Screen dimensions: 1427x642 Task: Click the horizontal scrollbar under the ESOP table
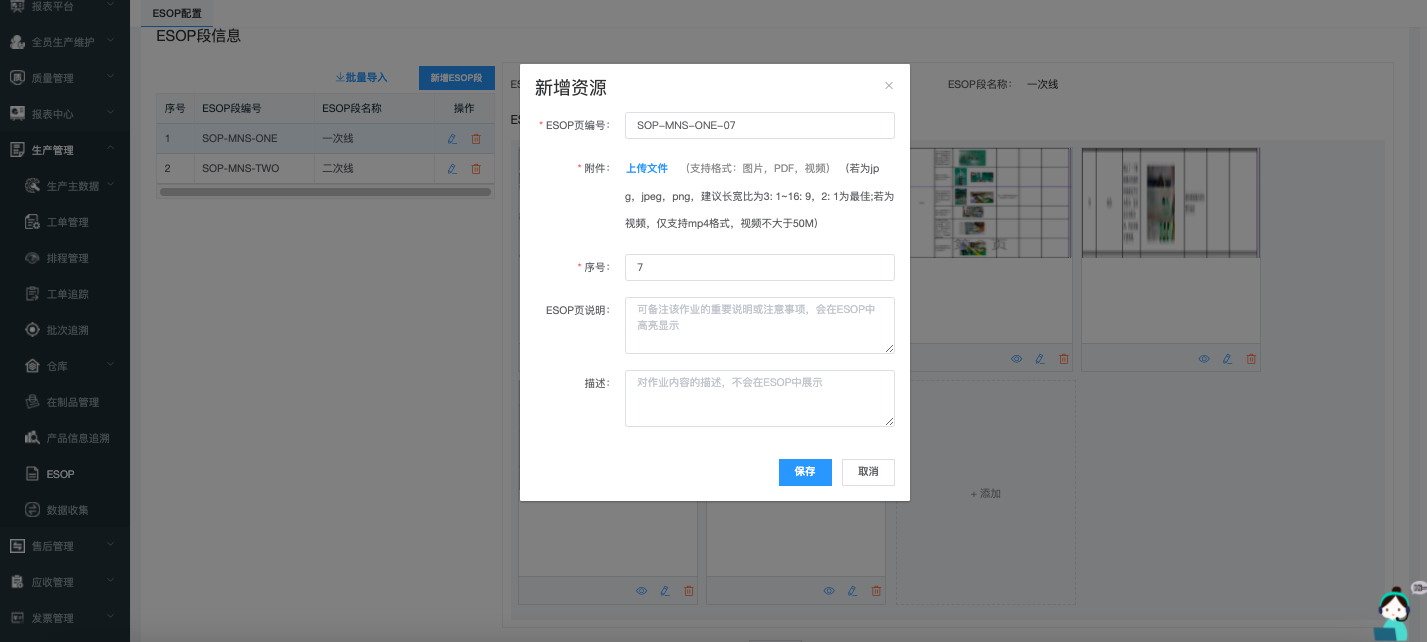click(325, 191)
